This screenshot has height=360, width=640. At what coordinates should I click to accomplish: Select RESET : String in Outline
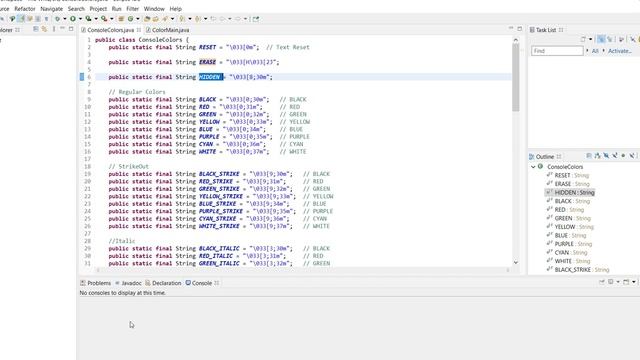(x=571, y=175)
